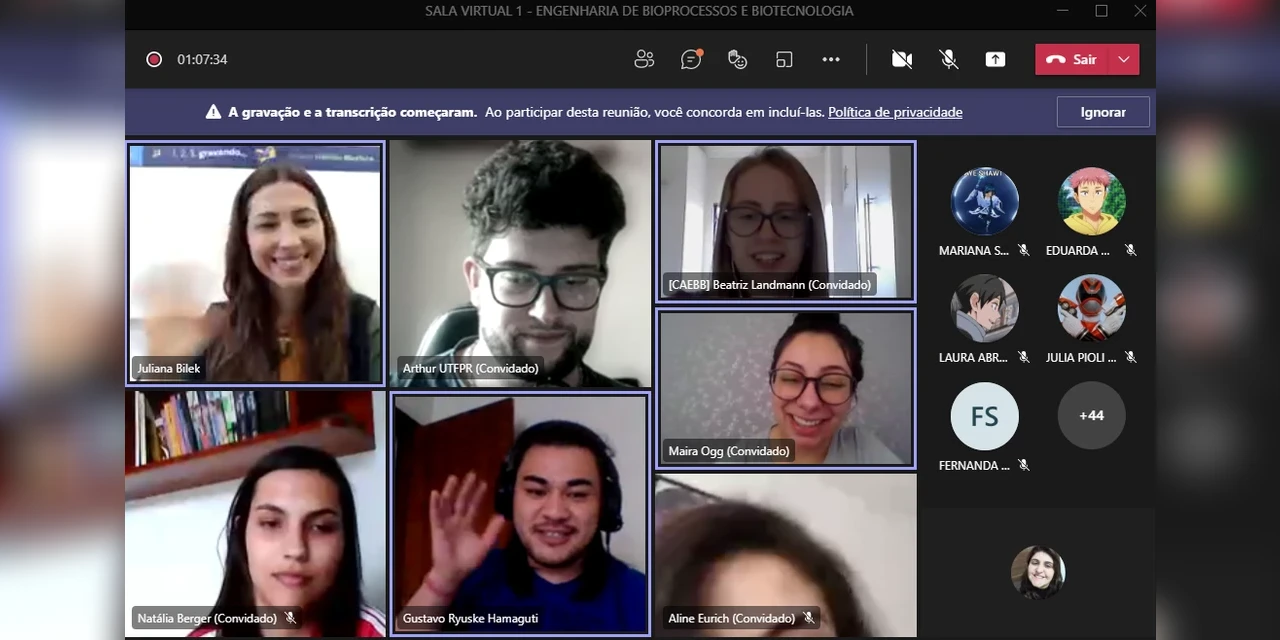The image size is (1280, 640).
Task: Select the Arthur UTFPR video tile
Action: 520,263
